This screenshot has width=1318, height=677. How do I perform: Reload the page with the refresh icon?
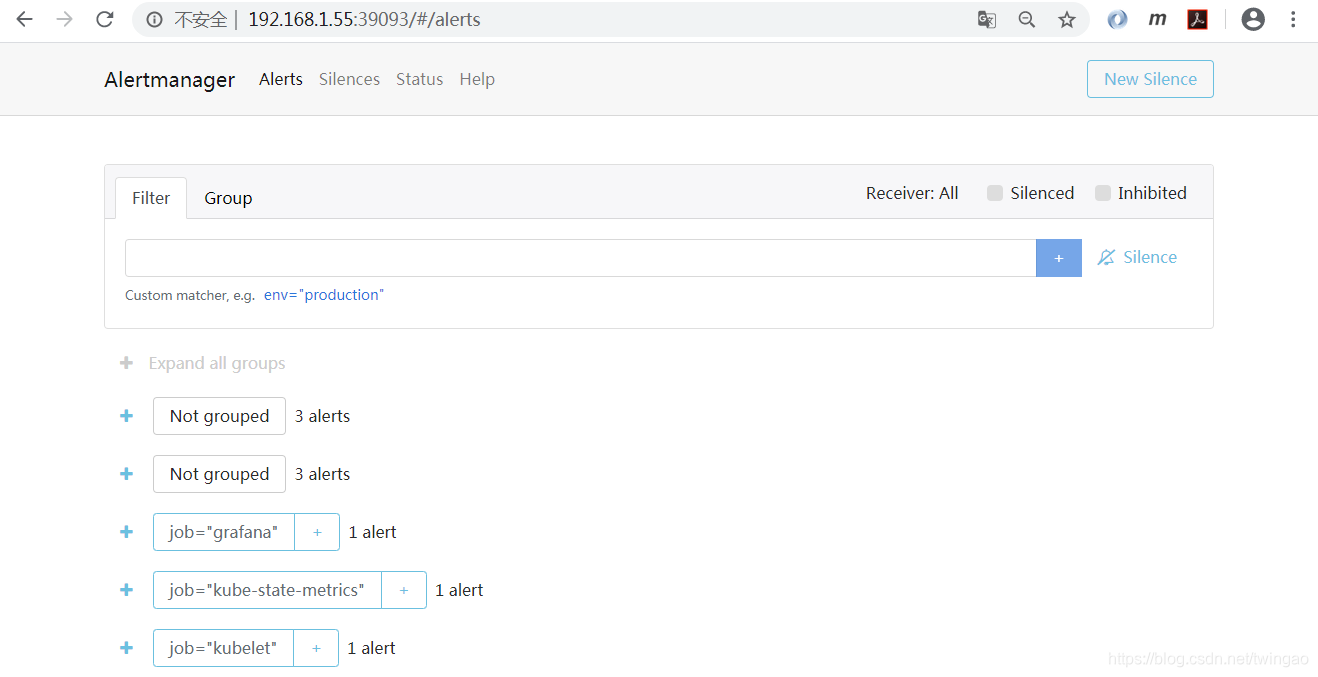pyautogui.click(x=105, y=19)
